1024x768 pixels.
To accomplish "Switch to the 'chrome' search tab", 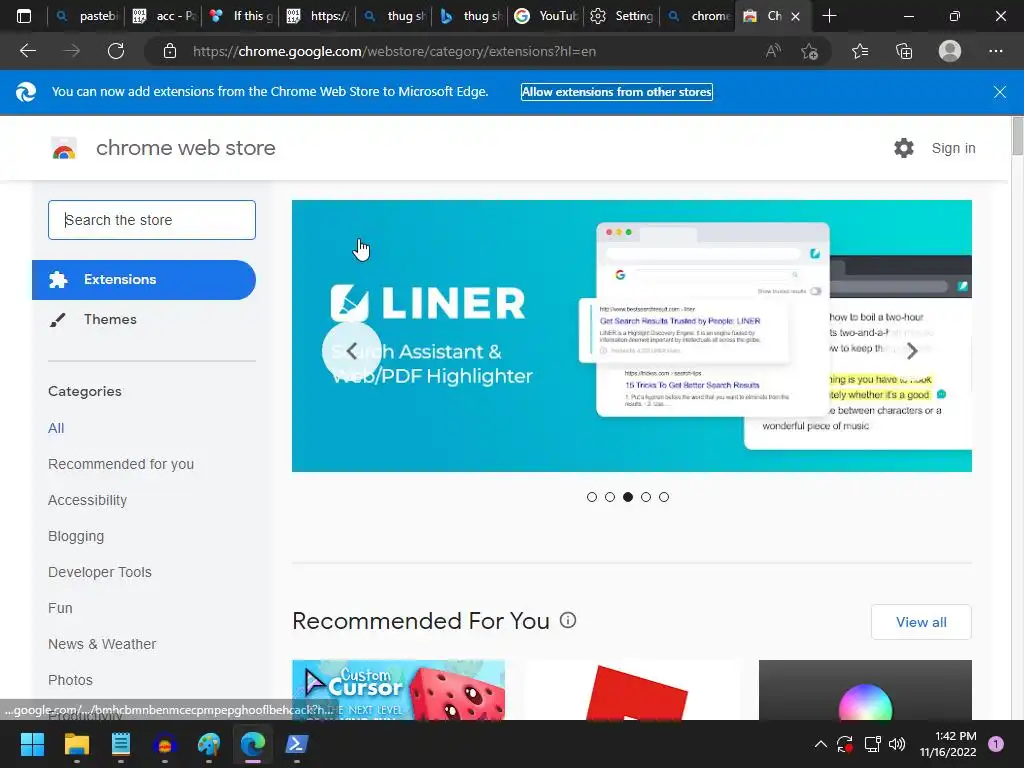I will click(699, 16).
